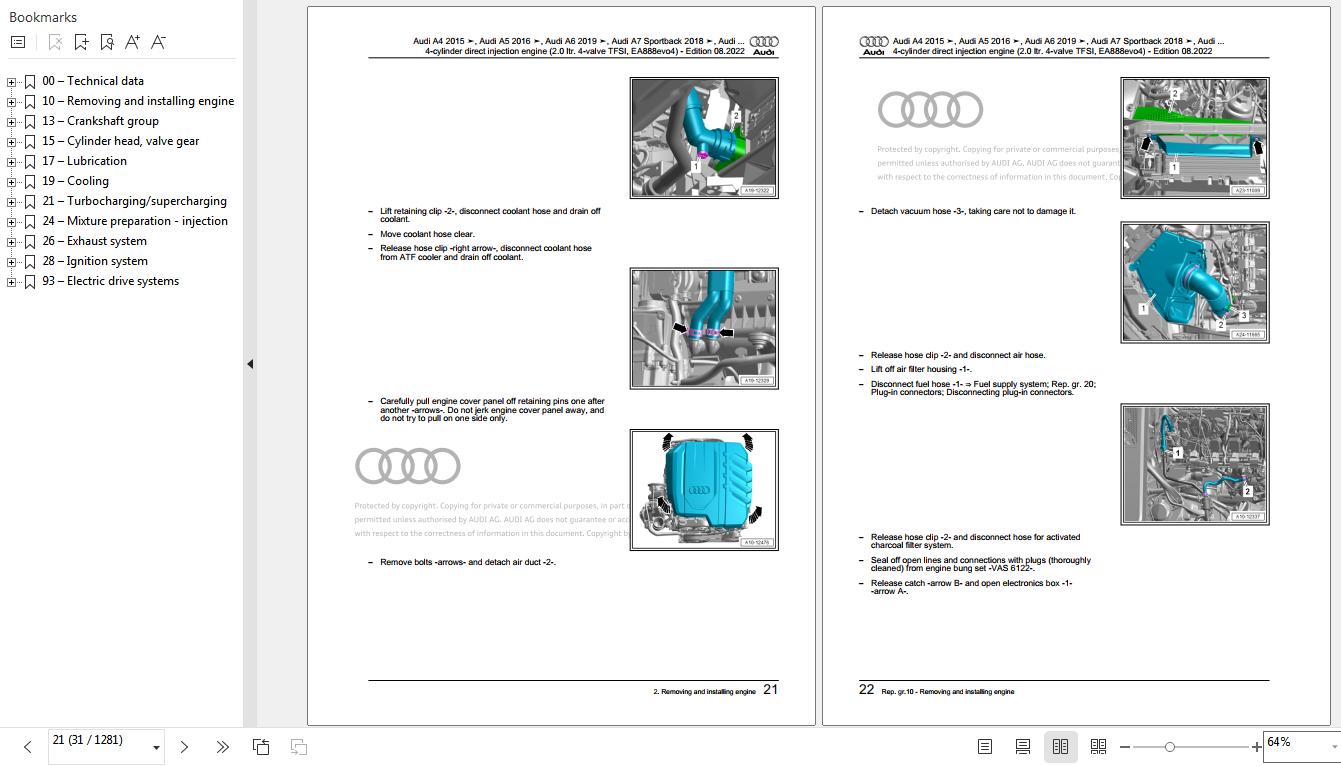Open the '26 – Exhaust system' bookmark
This screenshot has width=1341, height=766.
tap(94, 241)
